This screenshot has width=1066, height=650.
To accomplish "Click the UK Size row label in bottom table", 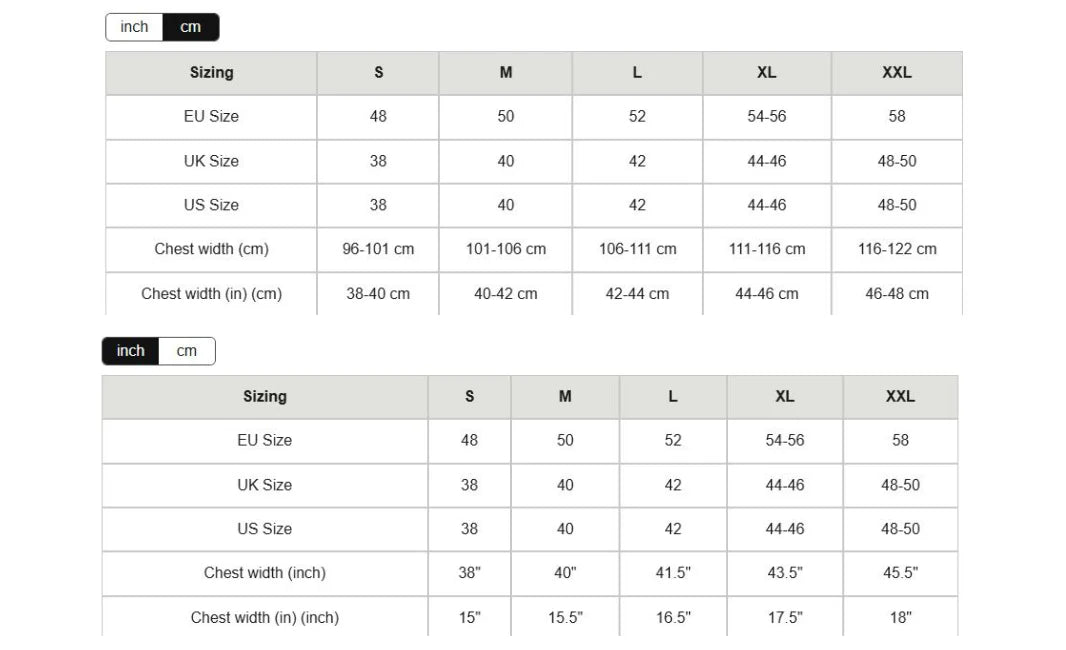I will (x=265, y=485).
